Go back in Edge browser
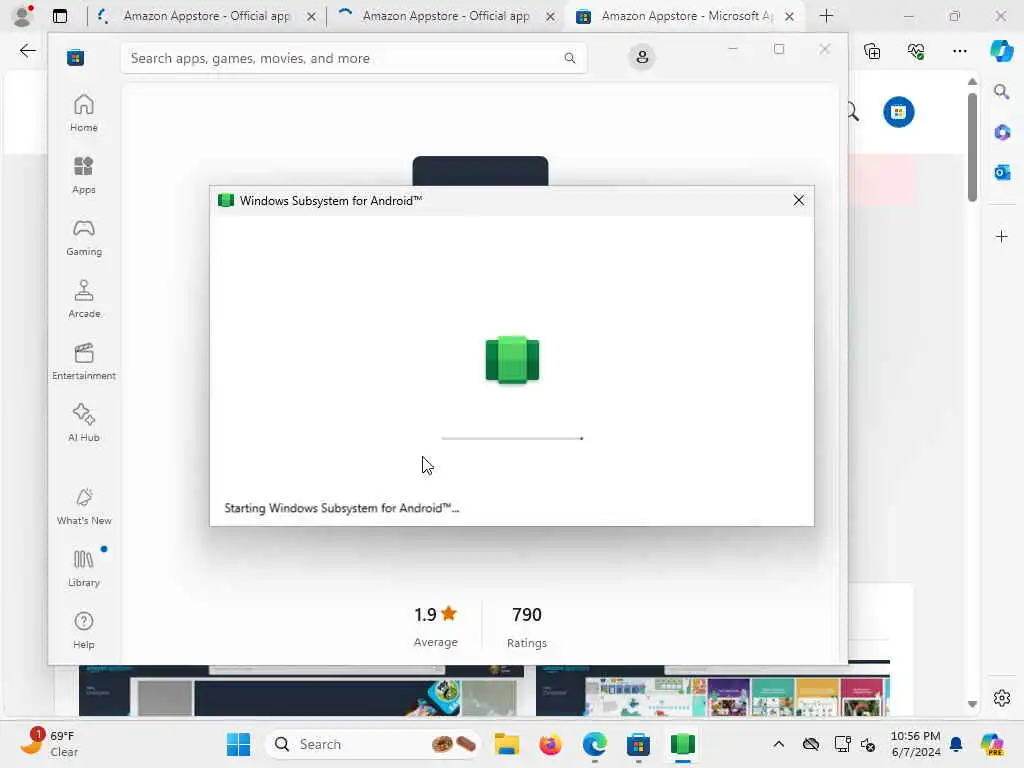Image resolution: width=1024 pixels, height=768 pixels. pos(27,51)
